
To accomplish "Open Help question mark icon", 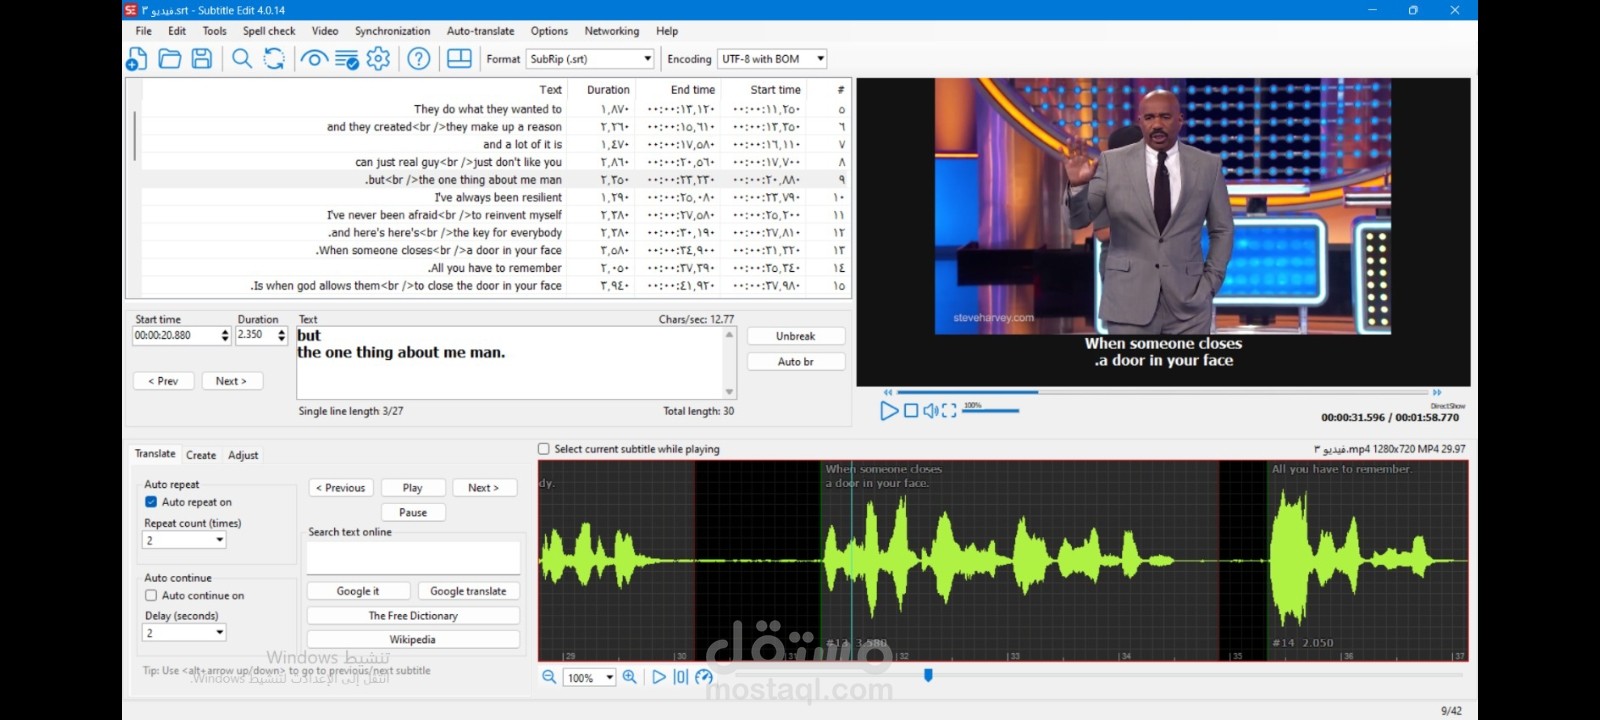I will 419,59.
